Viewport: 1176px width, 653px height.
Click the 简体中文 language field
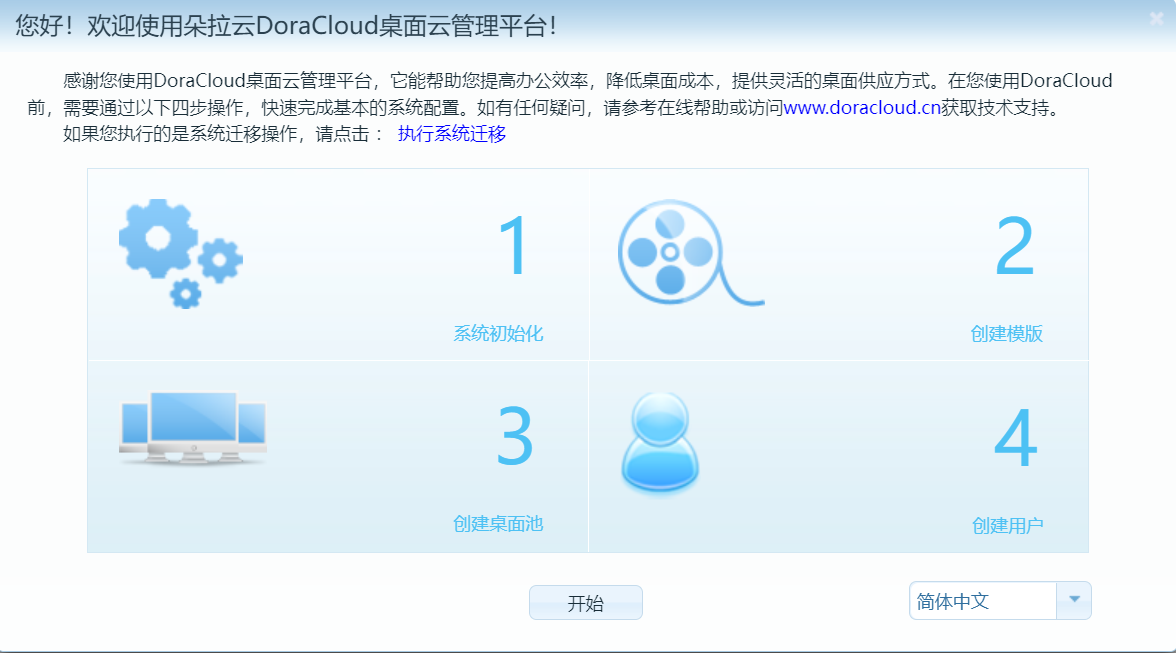982,601
